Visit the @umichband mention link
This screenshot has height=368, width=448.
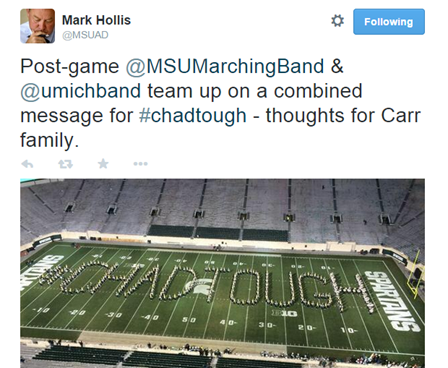(x=81, y=91)
